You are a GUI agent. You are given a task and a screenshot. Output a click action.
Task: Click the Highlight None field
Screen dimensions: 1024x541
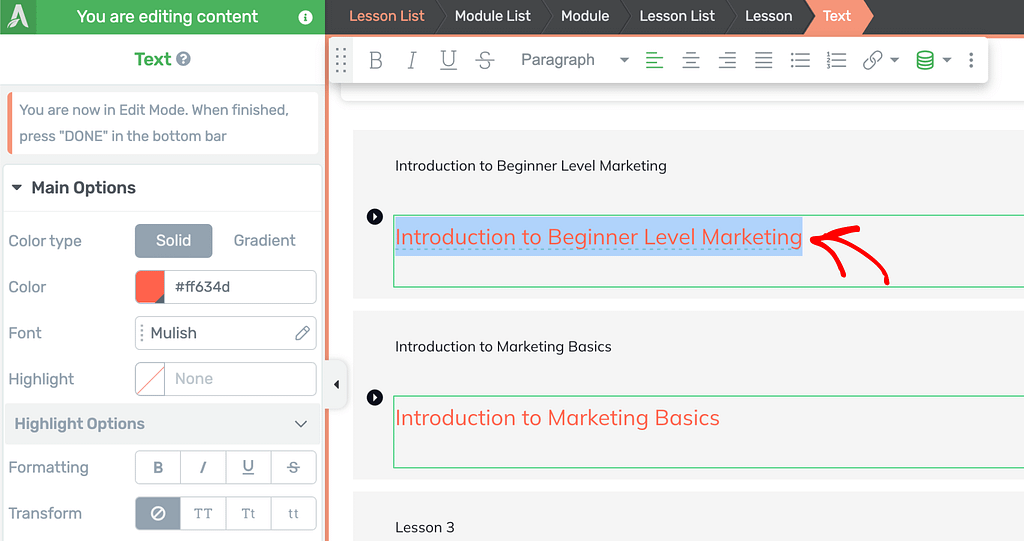click(240, 379)
